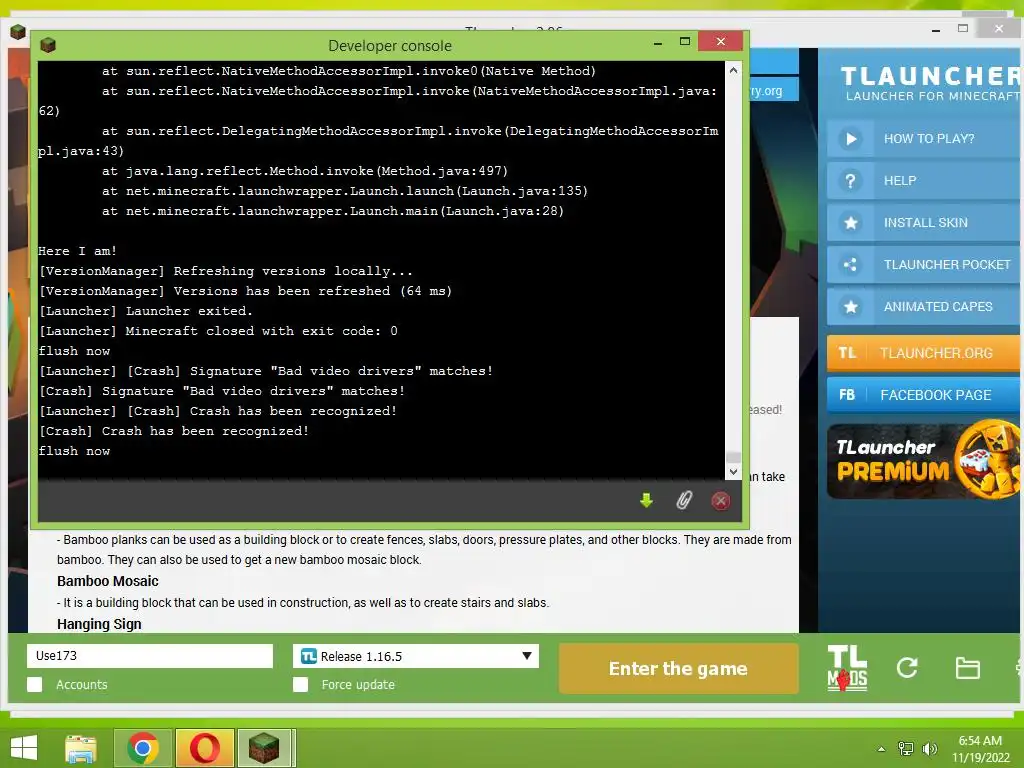1024x768 pixels.
Task: Click 'Minecraft closed with exit code: 0' line
Action: click(x=261, y=331)
